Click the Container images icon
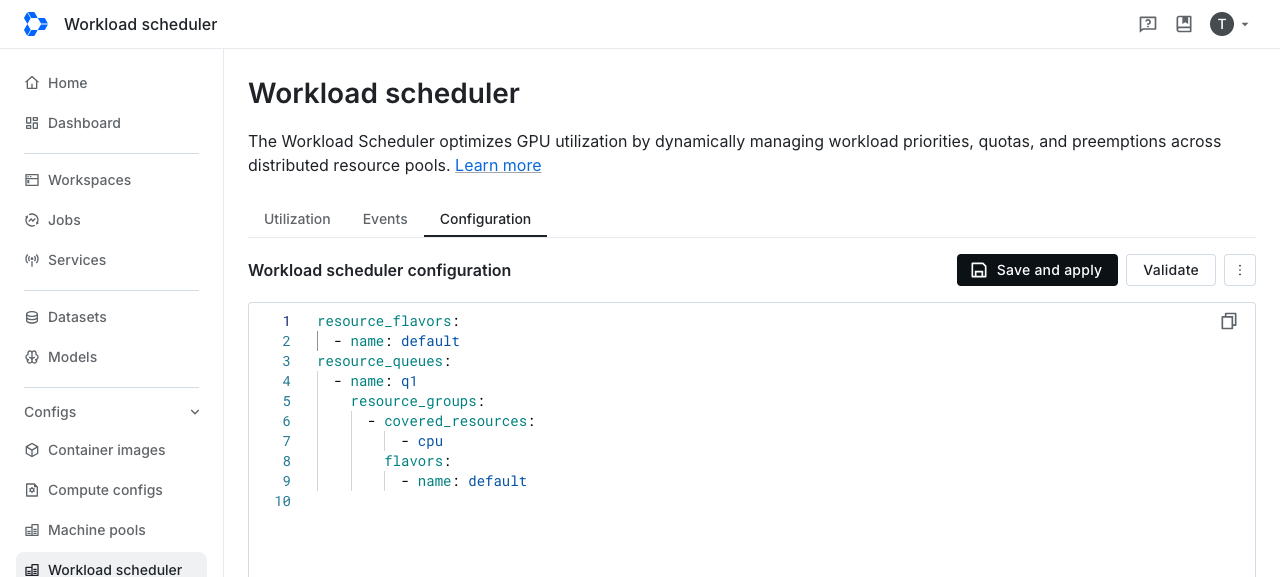The height and width of the screenshot is (577, 1280). [32, 450]
